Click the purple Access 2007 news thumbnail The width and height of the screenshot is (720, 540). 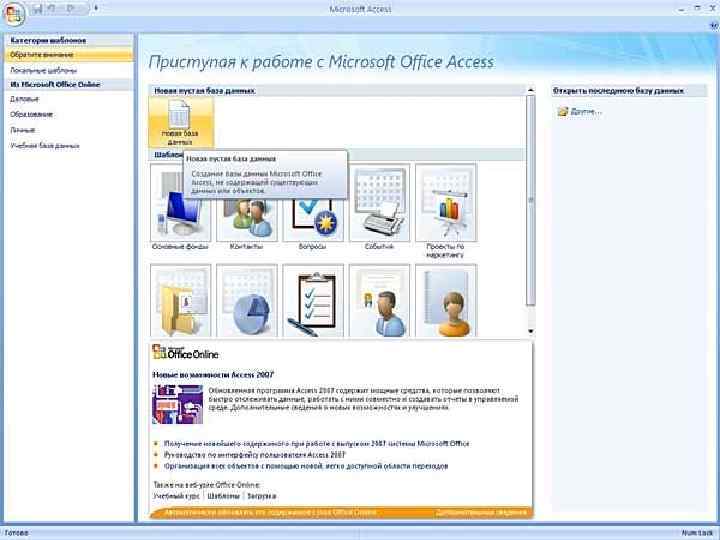177,404
